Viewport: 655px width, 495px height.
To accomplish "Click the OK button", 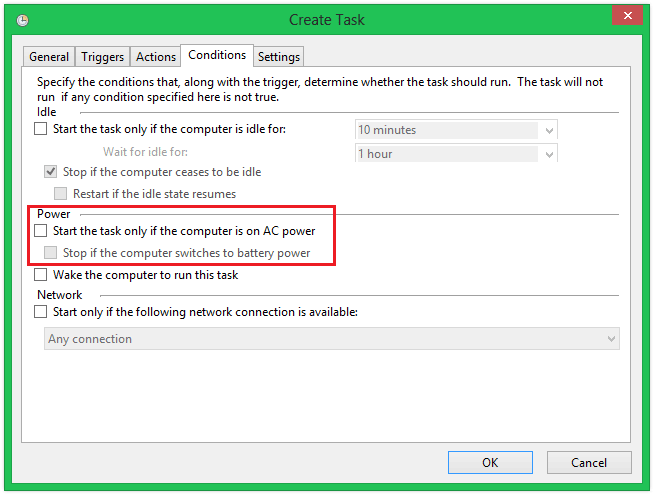I will pyautogui.click(x=490, y=463).
